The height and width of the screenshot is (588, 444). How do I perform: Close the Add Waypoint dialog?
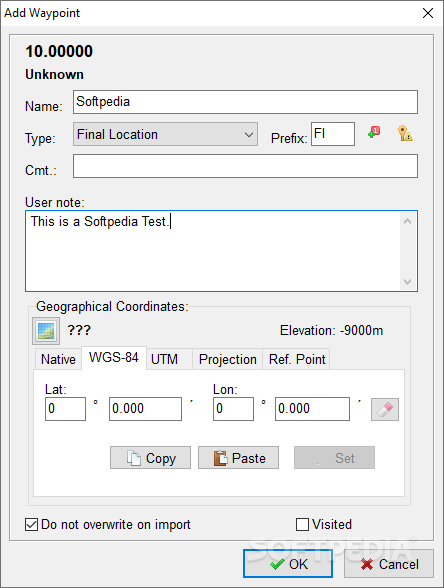(x=428, y=13)
